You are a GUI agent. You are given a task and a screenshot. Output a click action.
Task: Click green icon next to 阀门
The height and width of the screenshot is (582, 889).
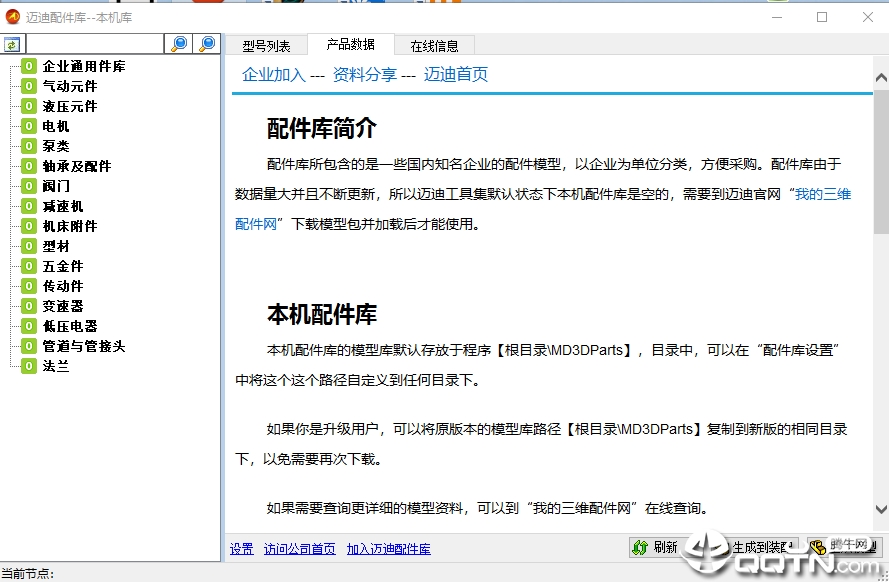pos(29,186)
